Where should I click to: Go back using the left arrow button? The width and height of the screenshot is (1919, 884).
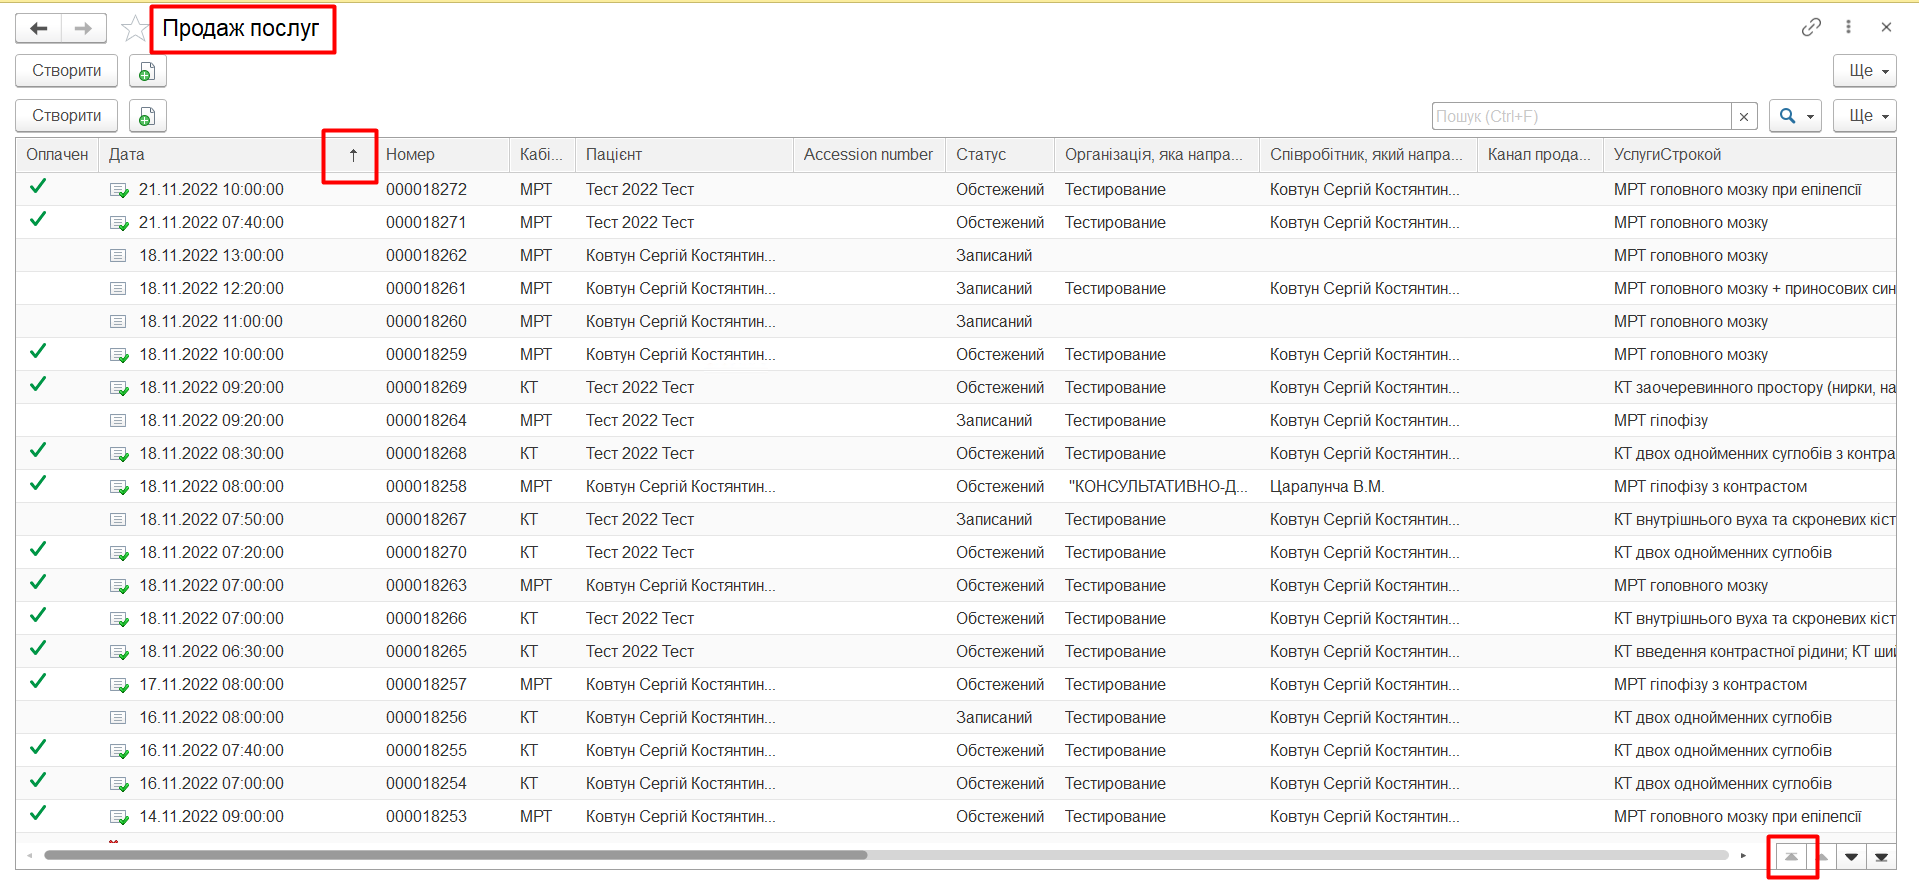(x=39, y=28)
